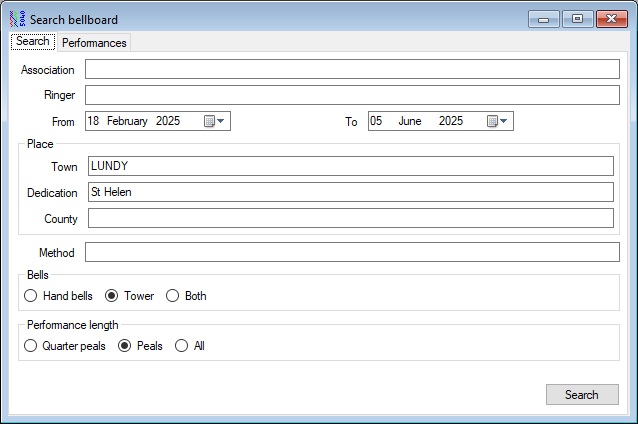This screenshot has width=638, height=424.
Task: Switch to the Search tab
Action: 32,42
